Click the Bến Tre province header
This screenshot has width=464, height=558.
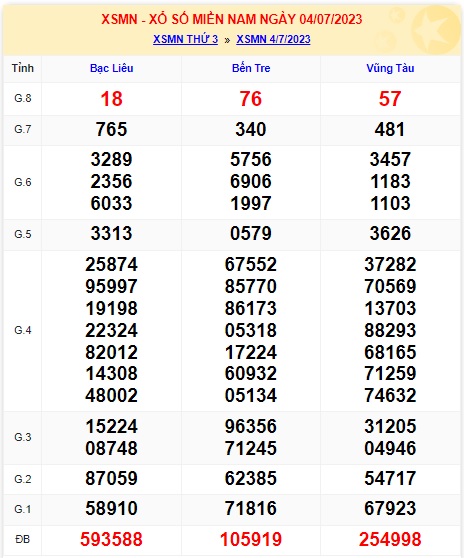(x=251, y=68)
